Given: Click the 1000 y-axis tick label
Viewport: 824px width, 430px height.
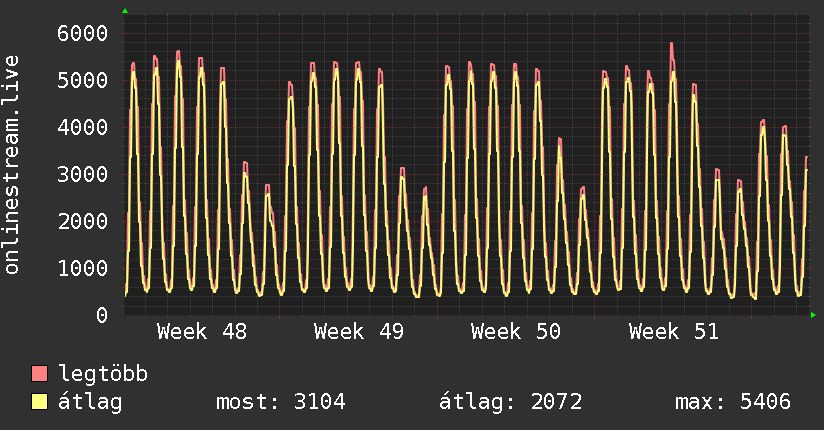Looking at the screenshot, I should click(x=80, y=268).
